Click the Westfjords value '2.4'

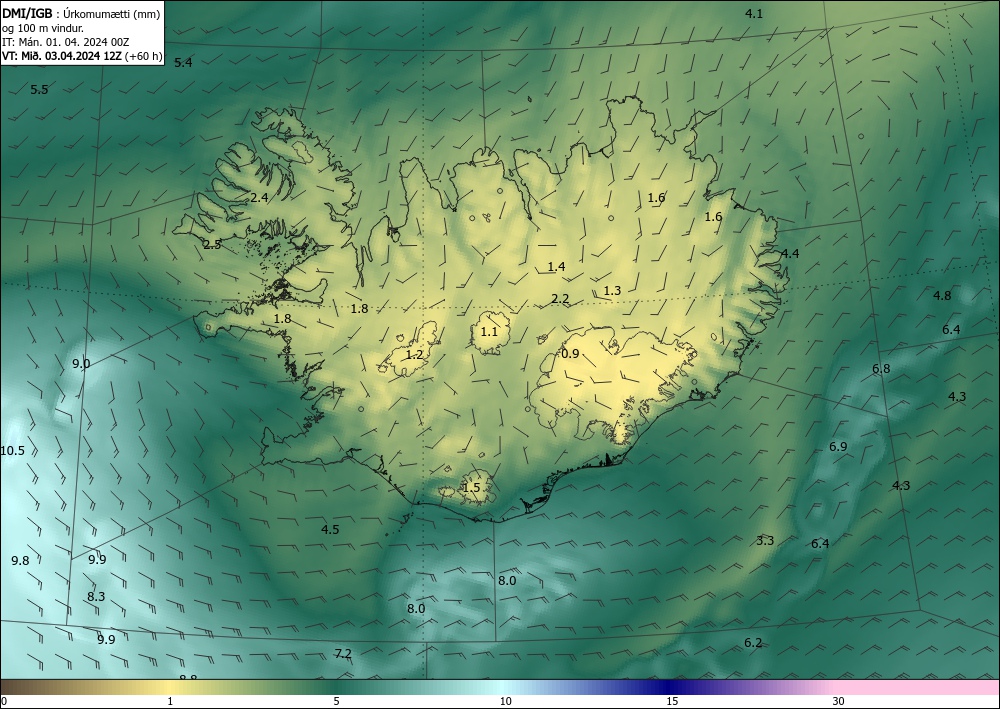(x=259, y=198)
